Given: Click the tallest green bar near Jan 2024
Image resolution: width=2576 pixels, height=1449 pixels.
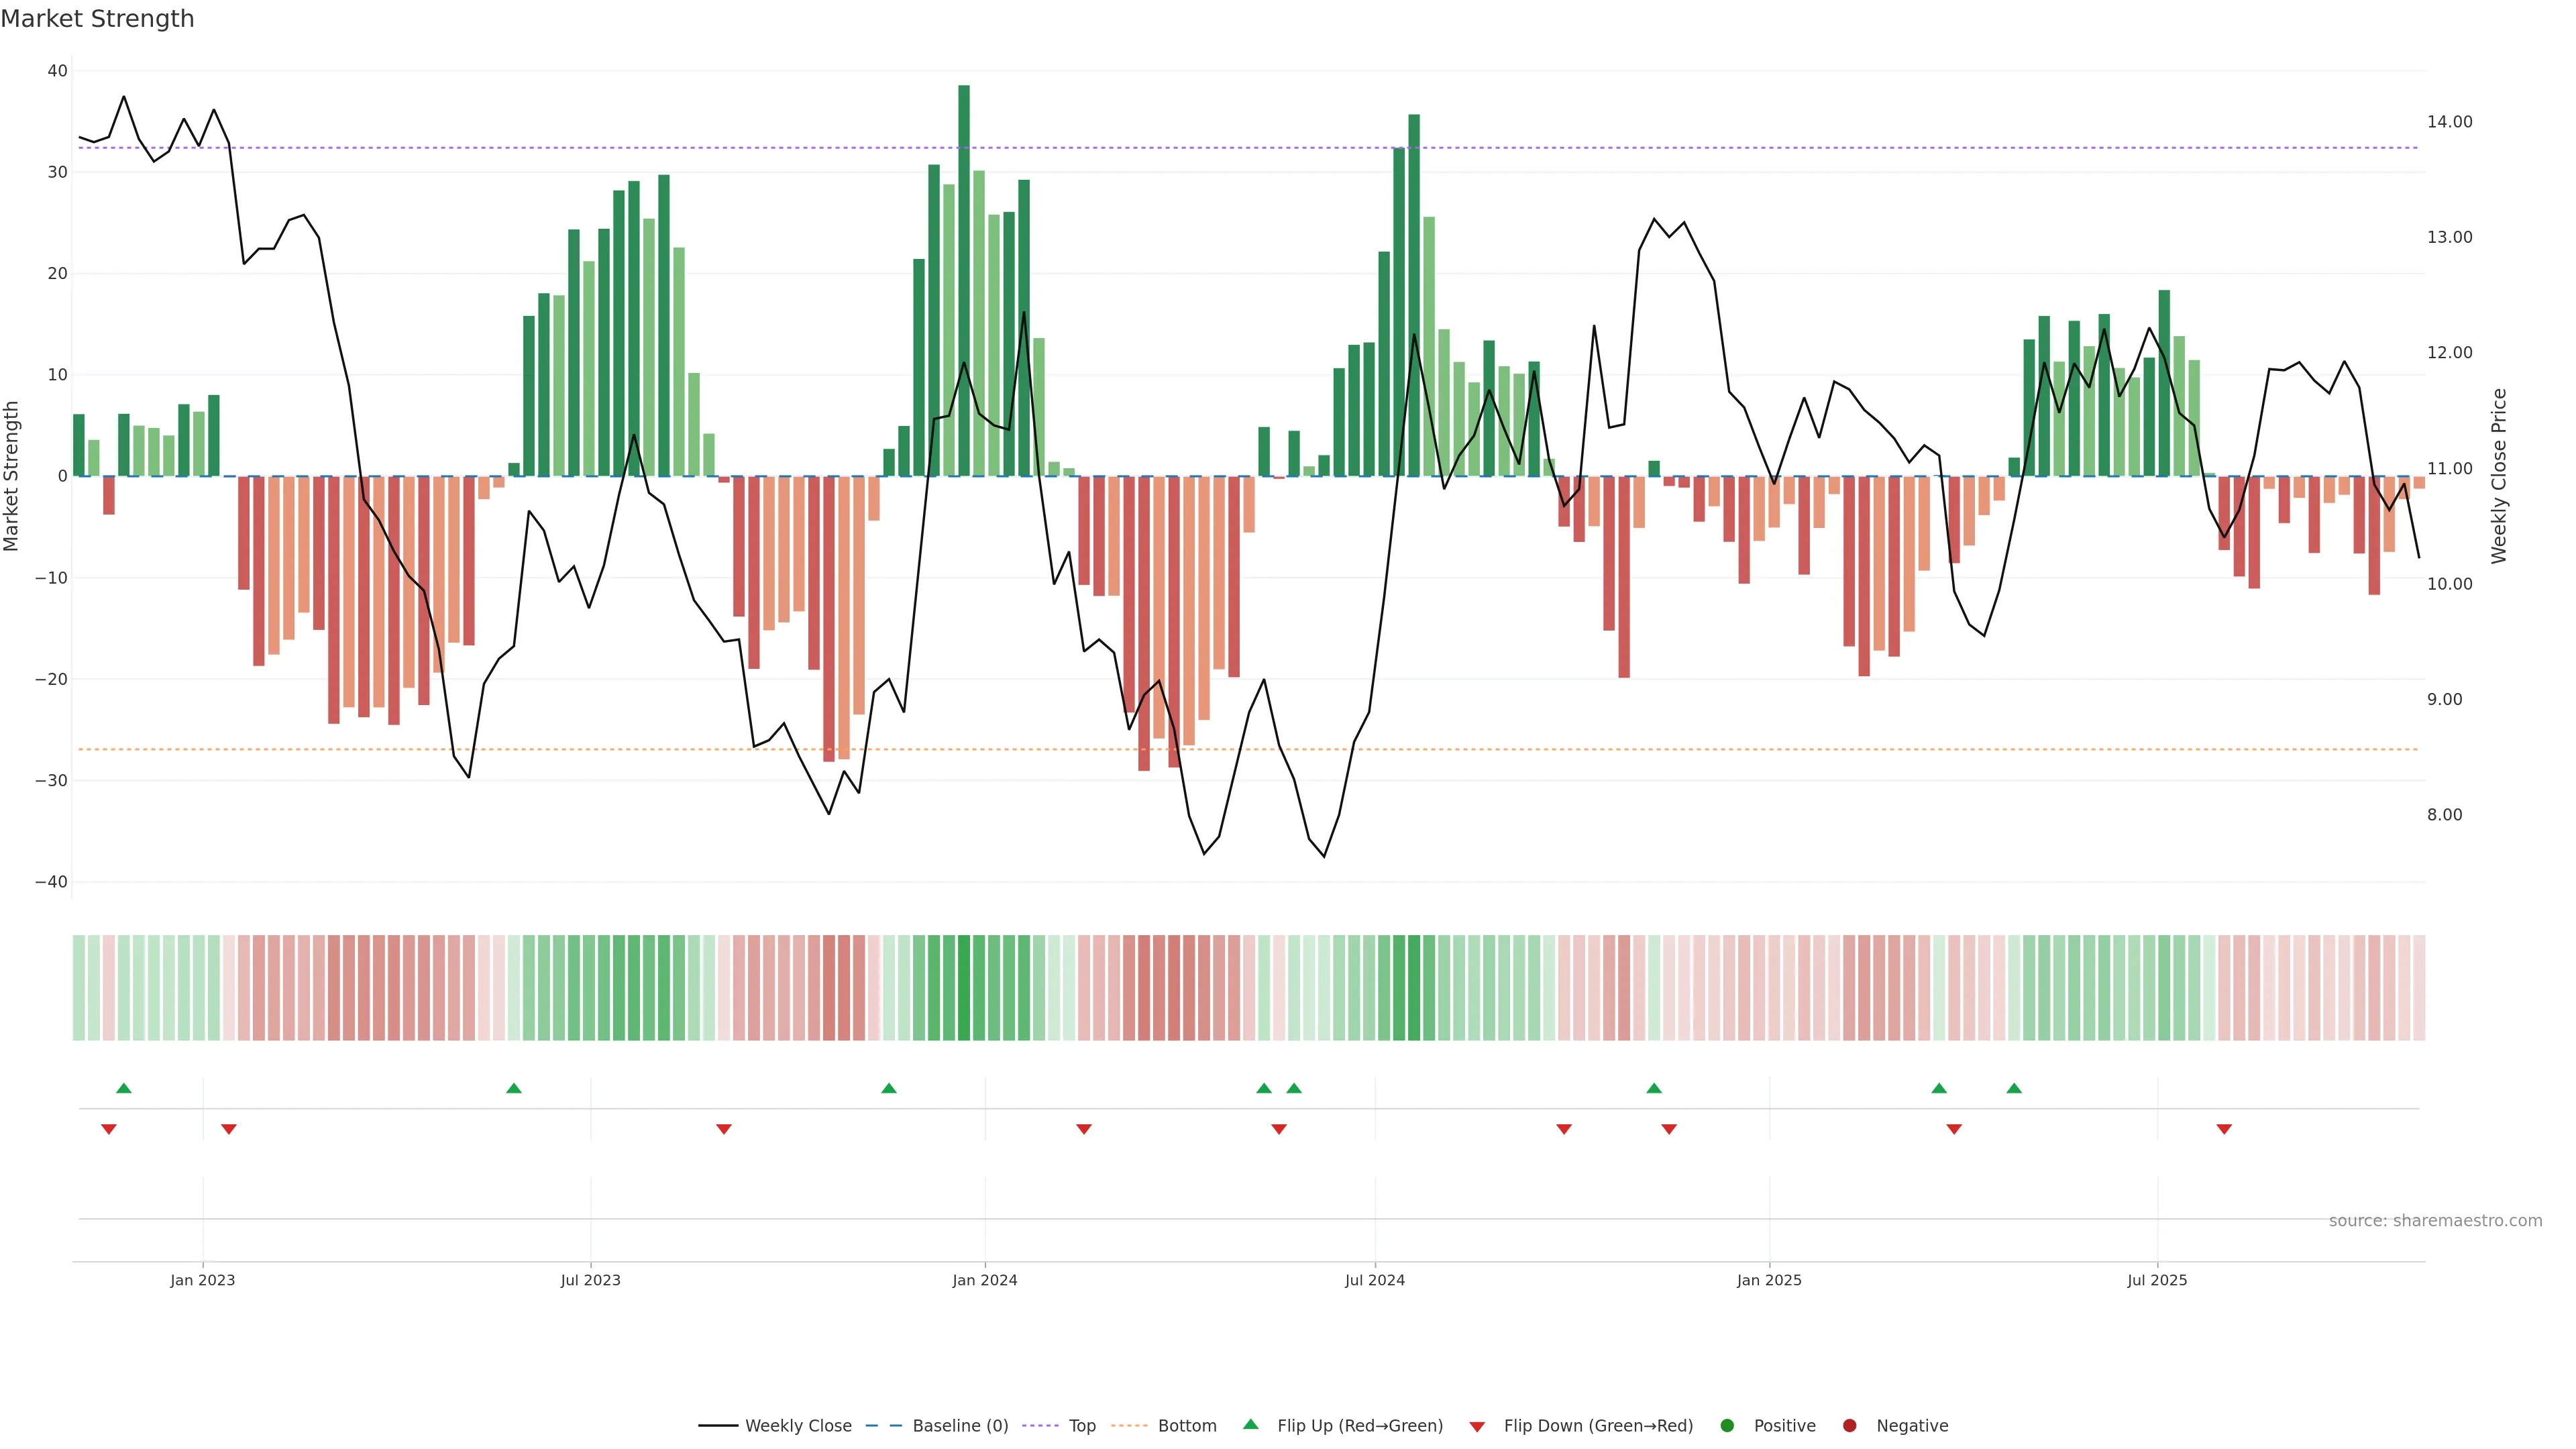Looking at the screenshot, I should coord(964,280).
